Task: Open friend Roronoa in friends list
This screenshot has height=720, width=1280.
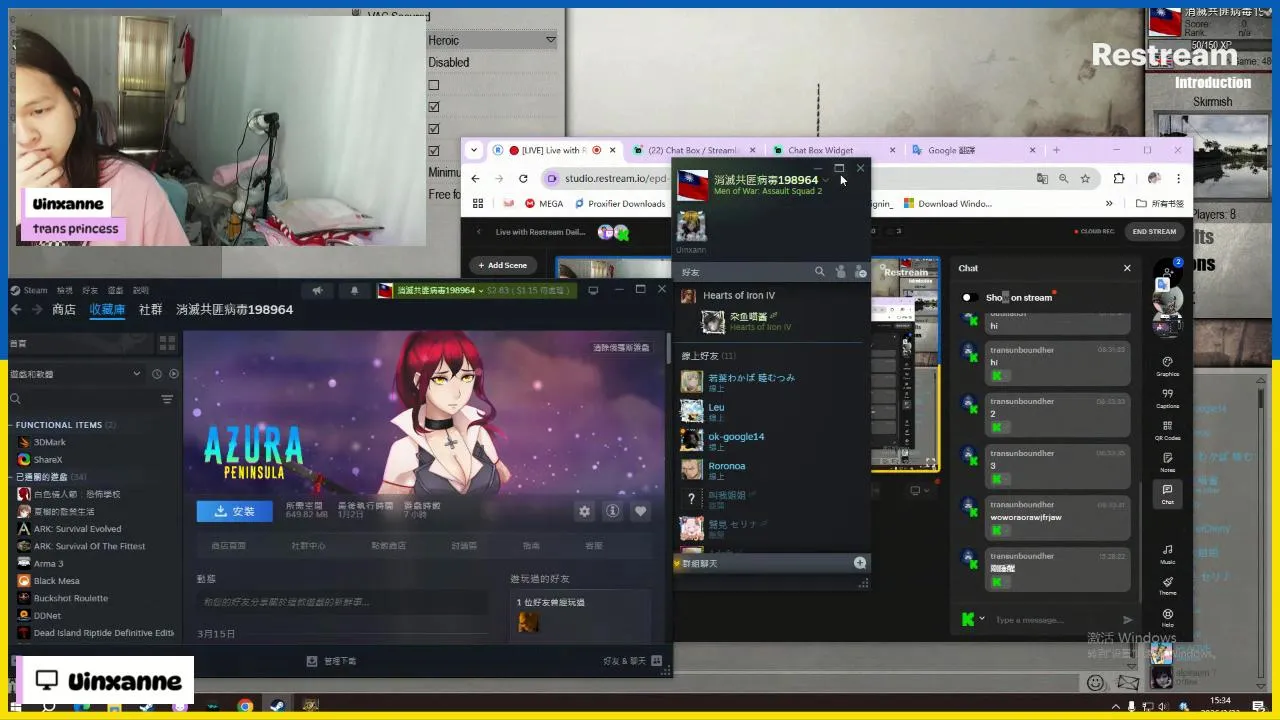Action: tap(727, 468)
